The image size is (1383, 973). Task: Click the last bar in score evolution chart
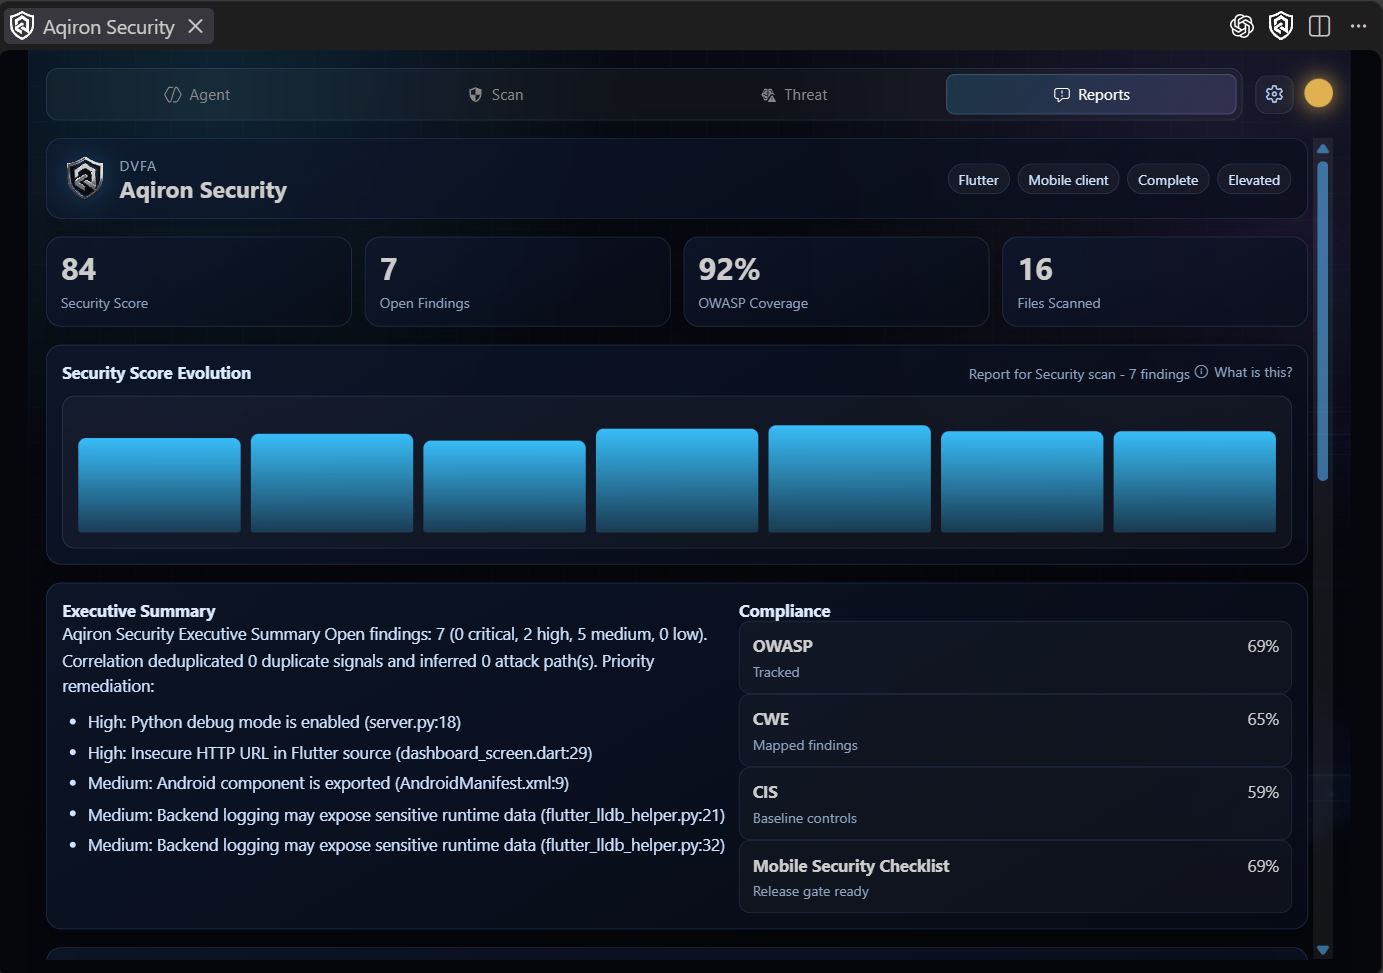pos(1194,482)
